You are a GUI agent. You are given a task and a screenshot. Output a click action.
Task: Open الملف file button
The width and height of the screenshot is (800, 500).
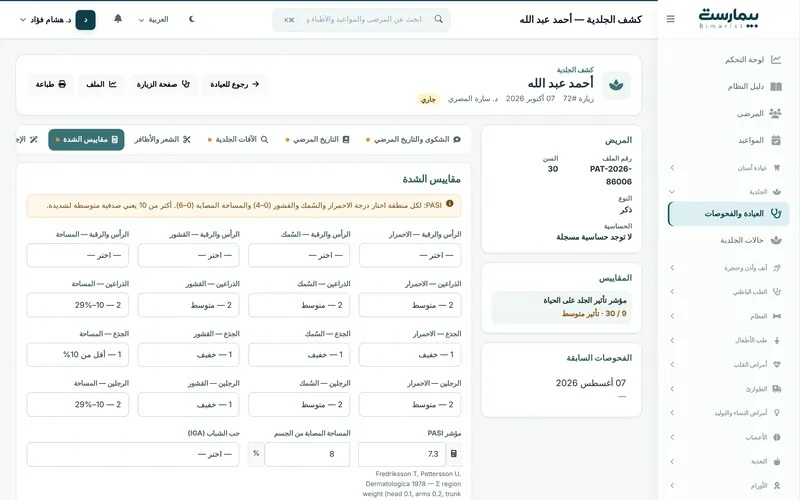coord(101,84)
